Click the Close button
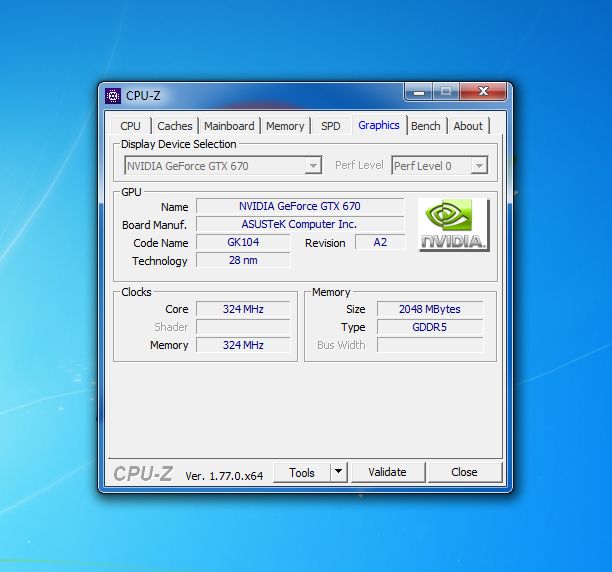 [x=464, y=472]
